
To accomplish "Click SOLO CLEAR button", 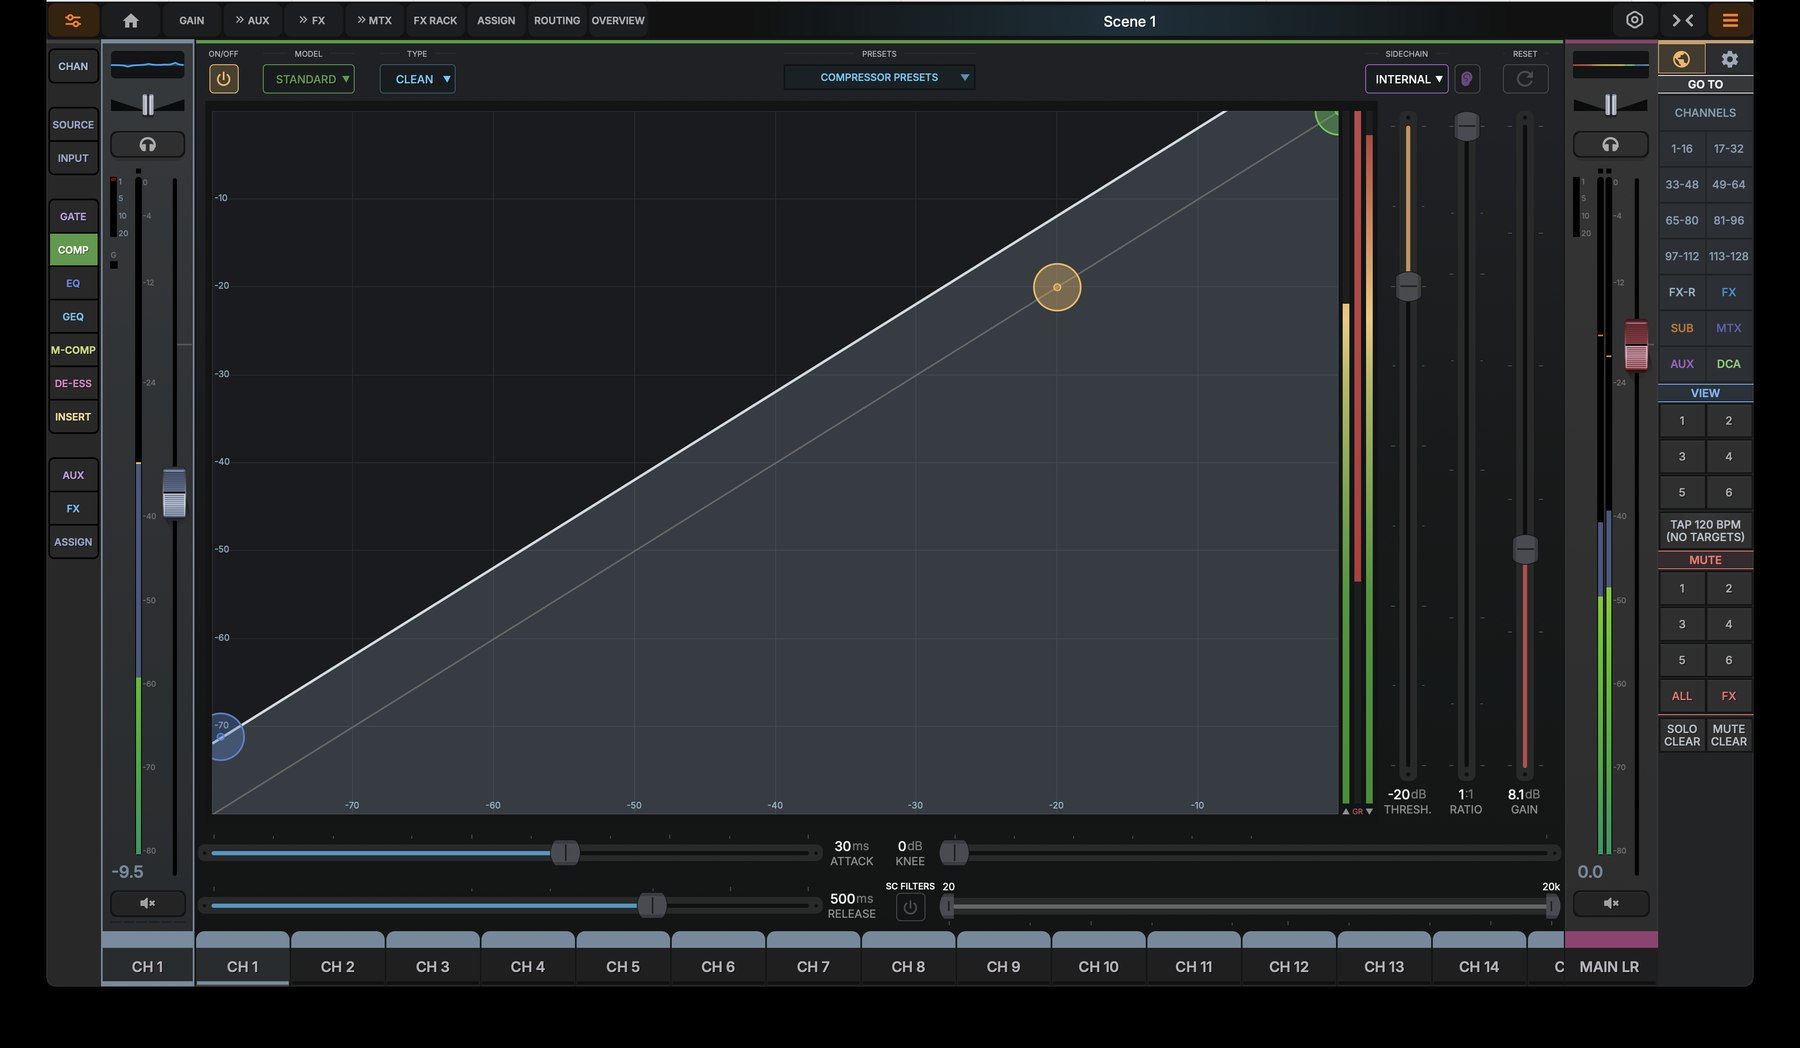I will click(1681, 735).
